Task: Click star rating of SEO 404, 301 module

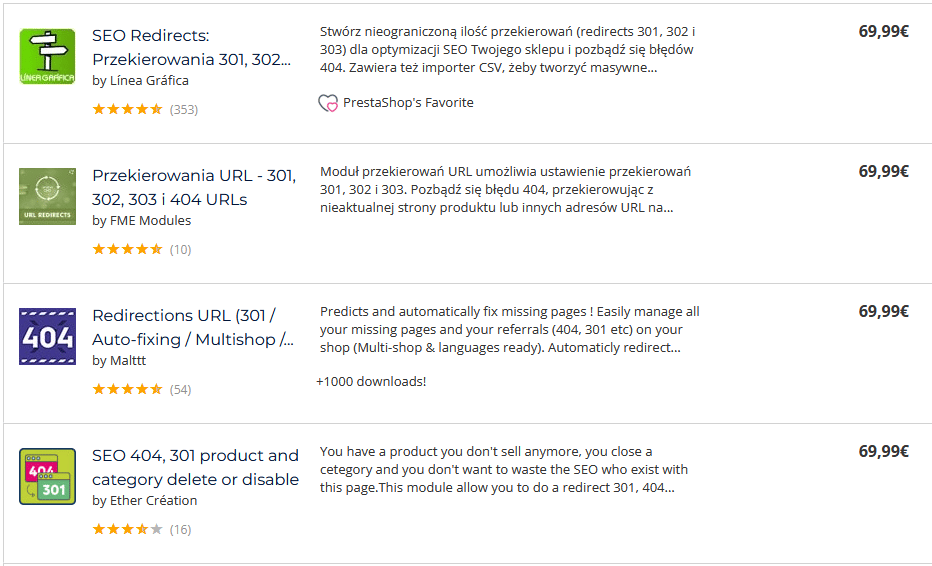Action: (127, 529)
